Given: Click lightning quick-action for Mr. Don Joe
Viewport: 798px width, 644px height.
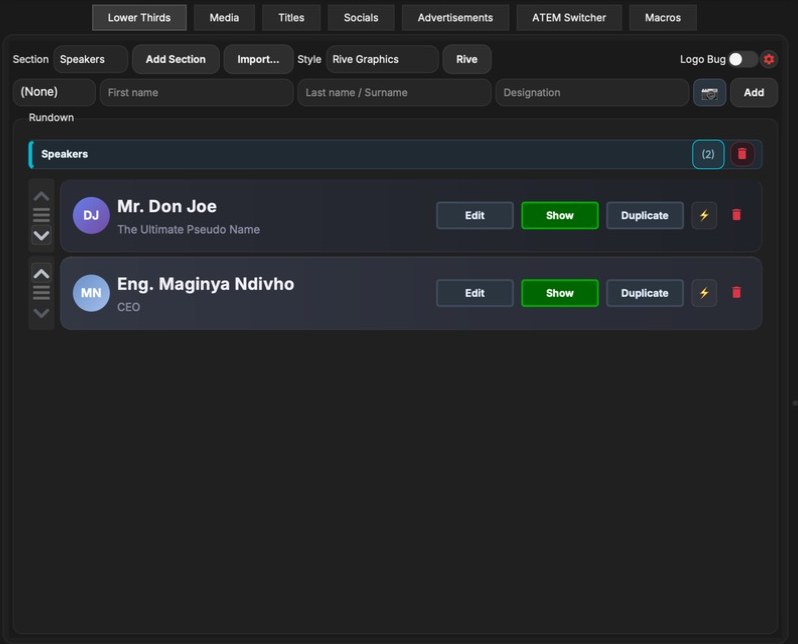Looking at the screenshot, I should pos(704,215).
